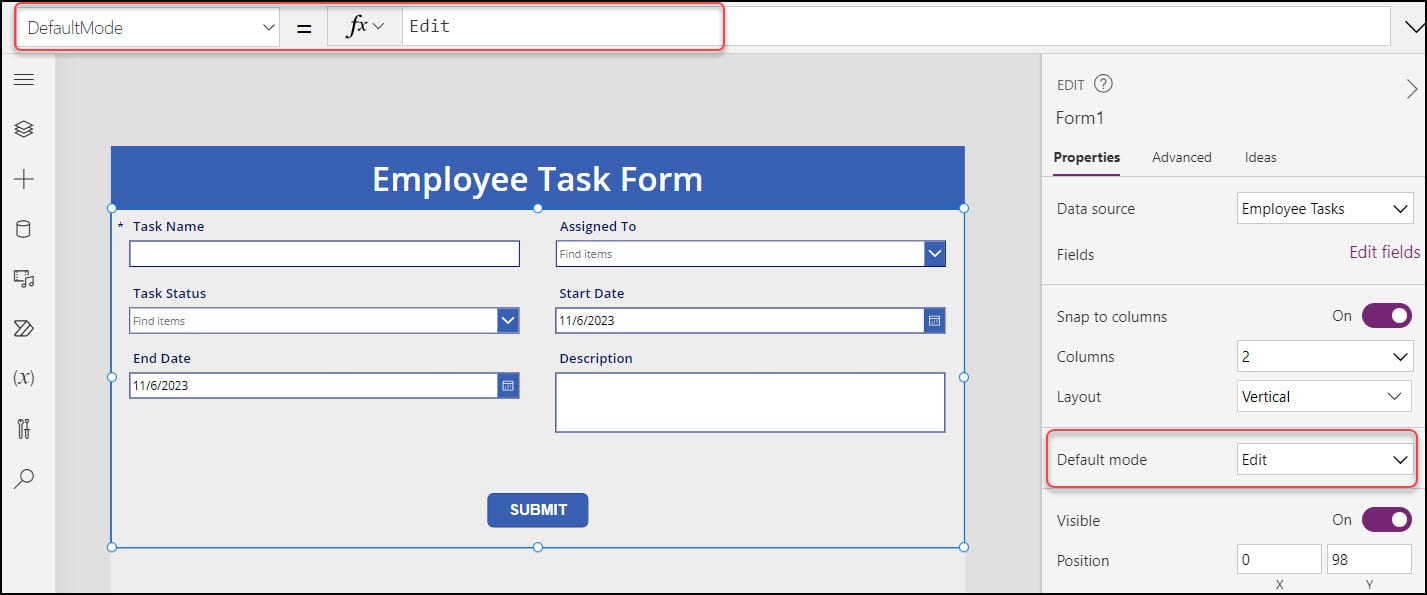Image resolution: width=1427 pixels, height=595 pixels.
Task: Click the Edit fields link
Action: [x=1384, y=252]
